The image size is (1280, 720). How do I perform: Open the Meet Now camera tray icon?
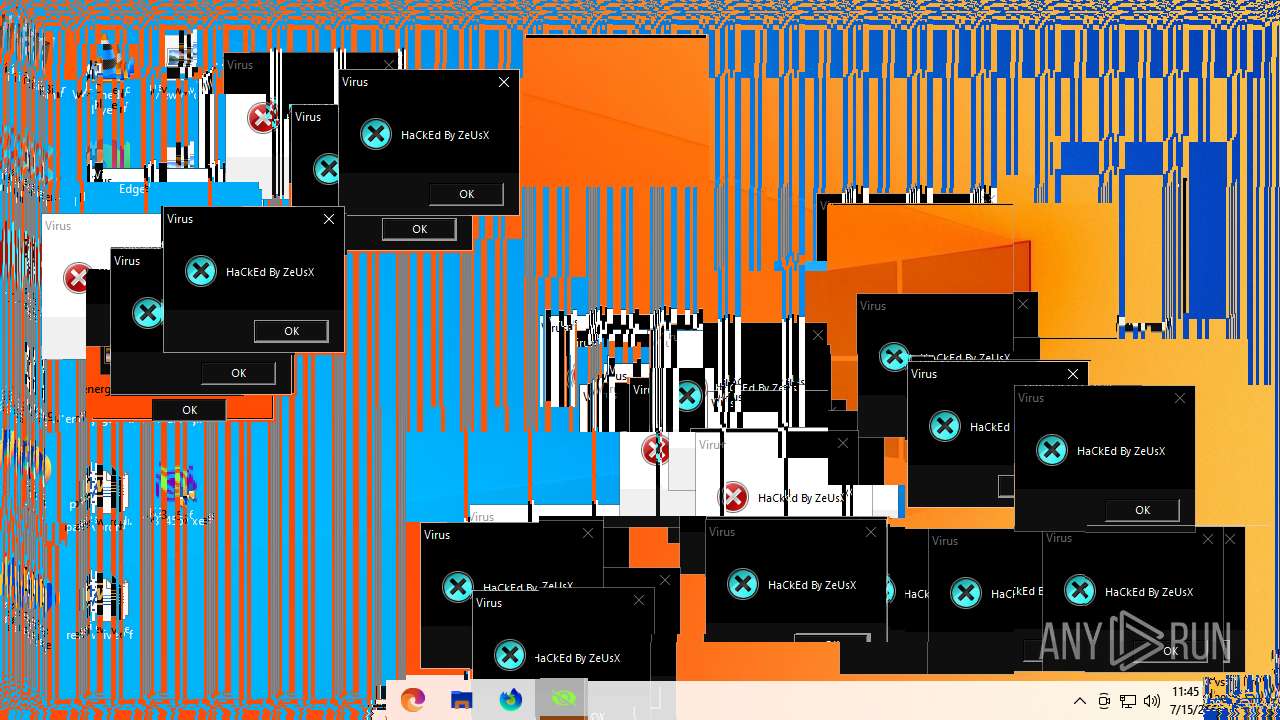(x=1104, y=701)
